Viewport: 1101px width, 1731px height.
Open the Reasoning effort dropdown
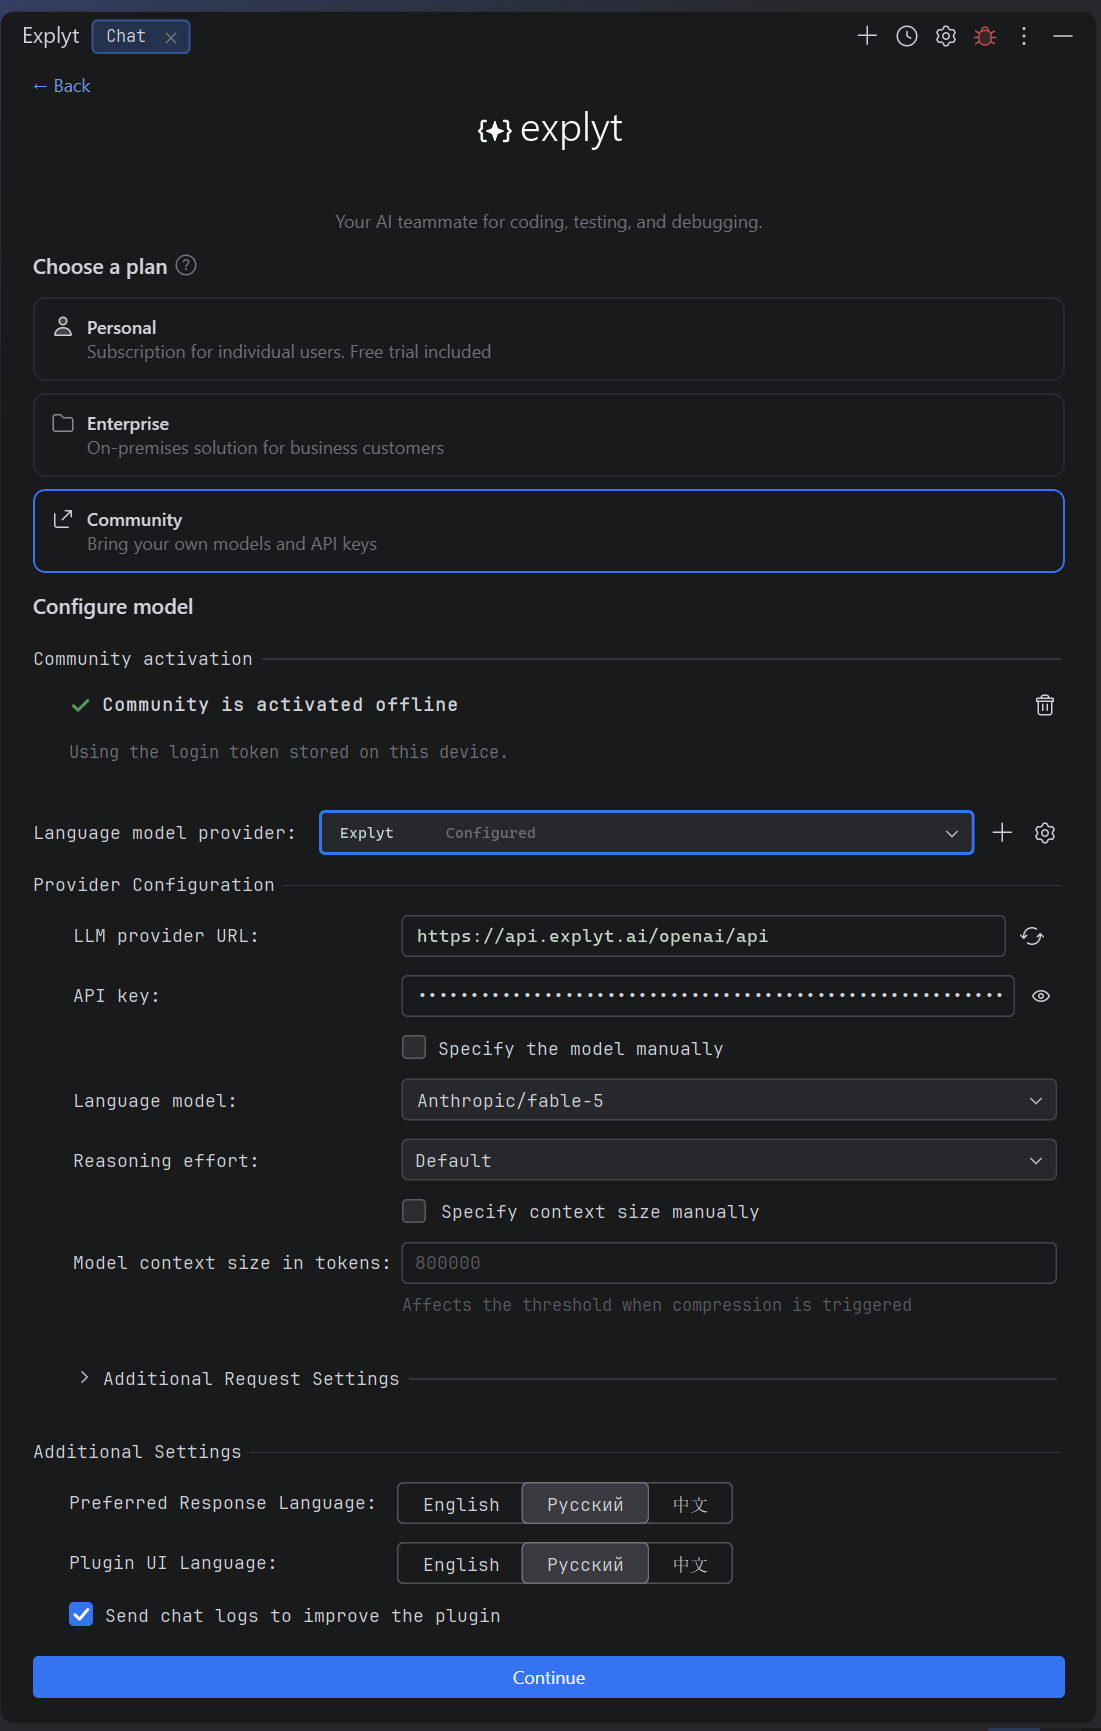[729, 1160]
